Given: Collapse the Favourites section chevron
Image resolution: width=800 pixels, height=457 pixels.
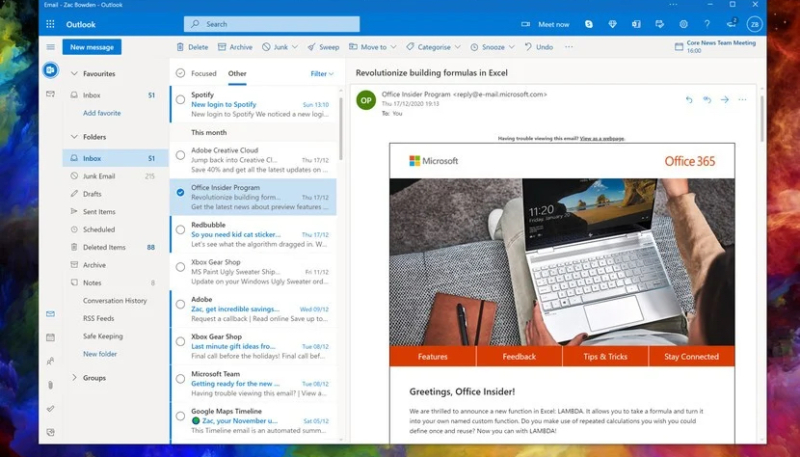Looking at the screenshot, I should pos(74,74).
